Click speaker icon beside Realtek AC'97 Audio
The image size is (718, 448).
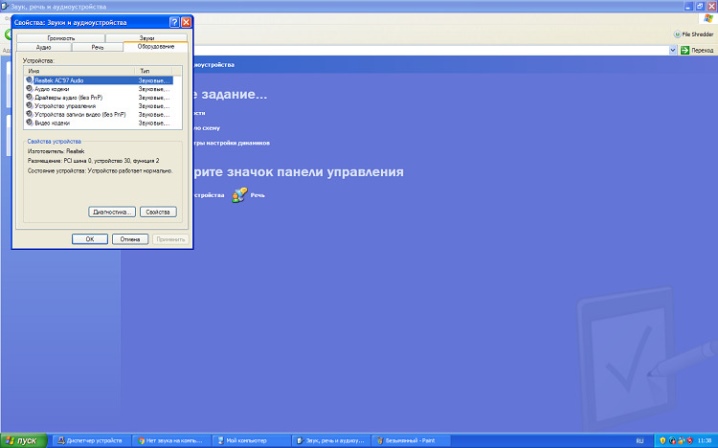(x=29, y=80)
